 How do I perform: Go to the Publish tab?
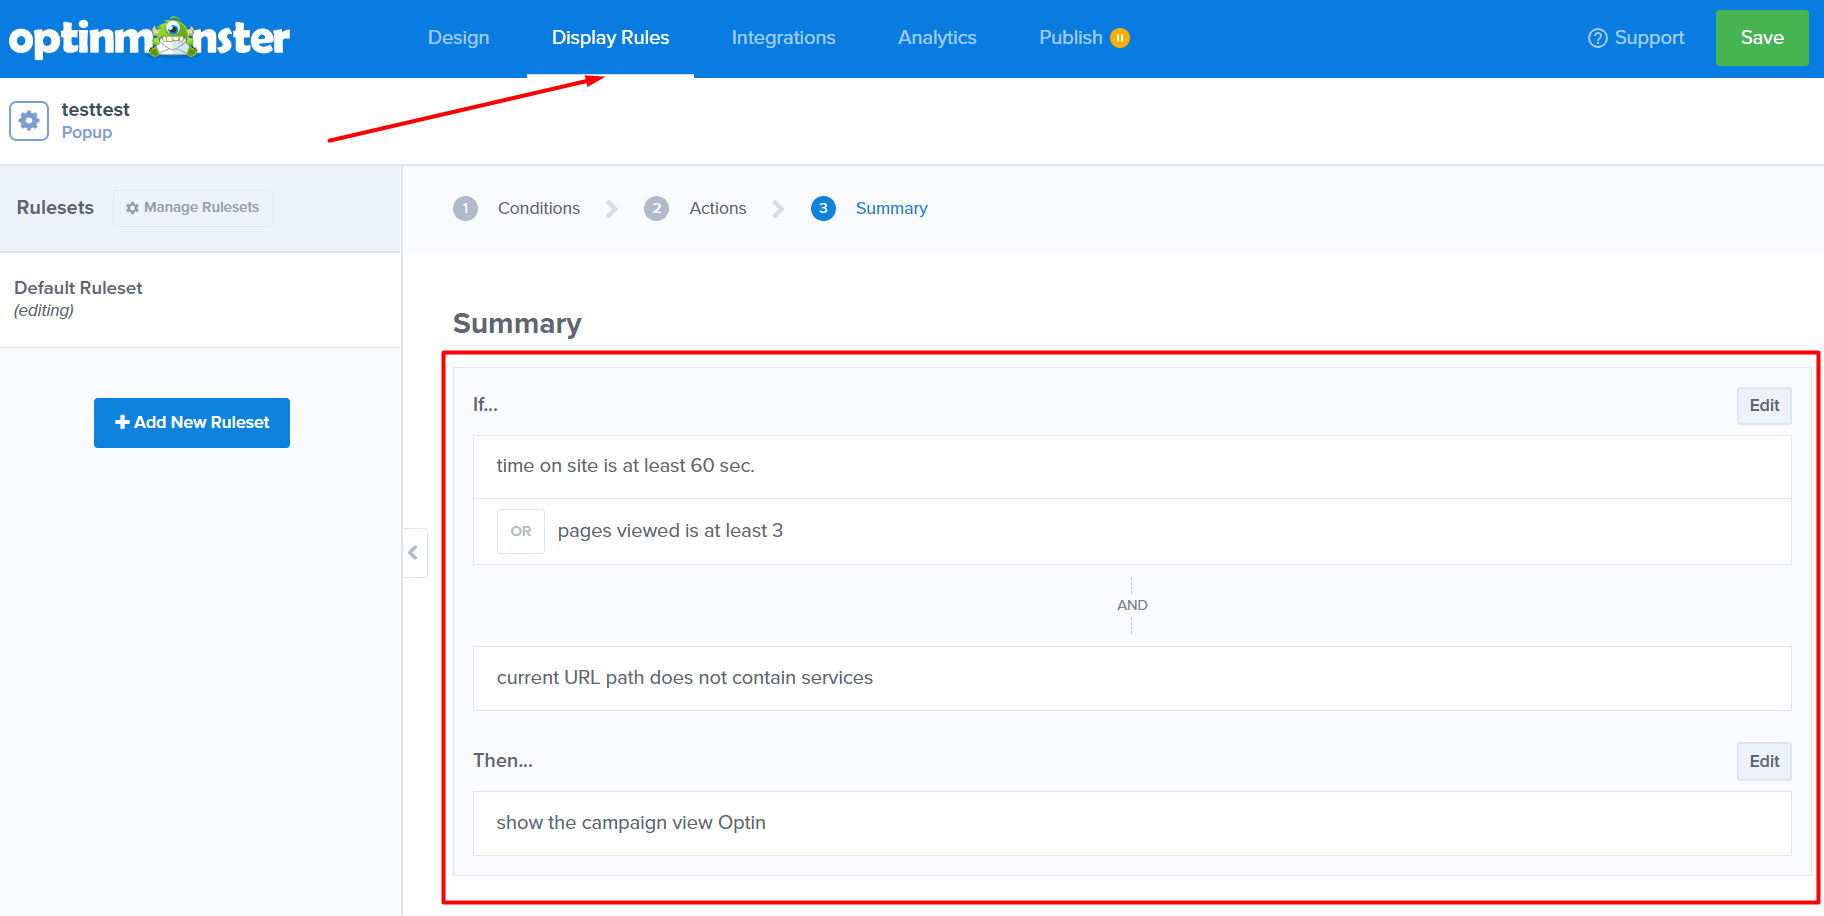[1070, 38]
